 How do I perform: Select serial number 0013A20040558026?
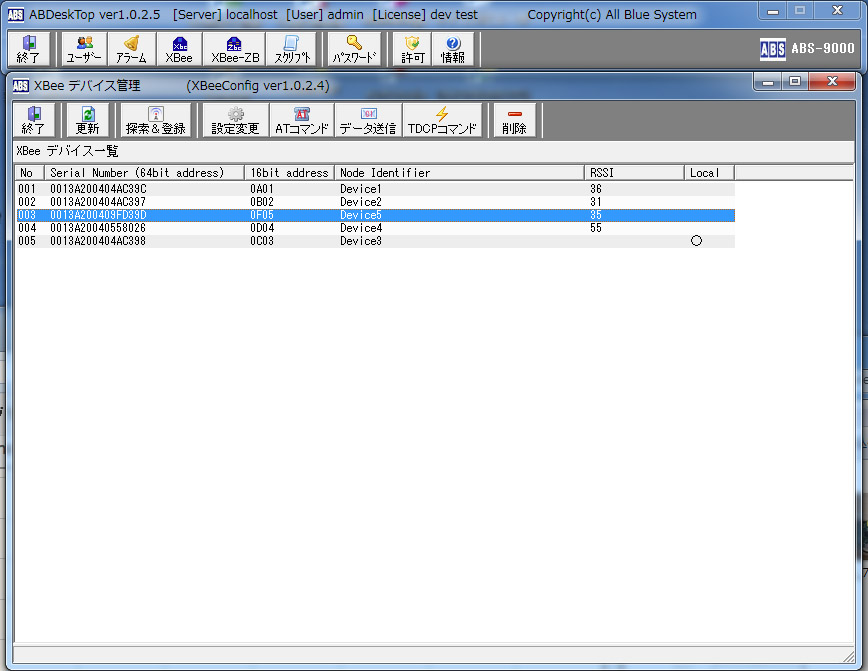[x=98, y=228]
